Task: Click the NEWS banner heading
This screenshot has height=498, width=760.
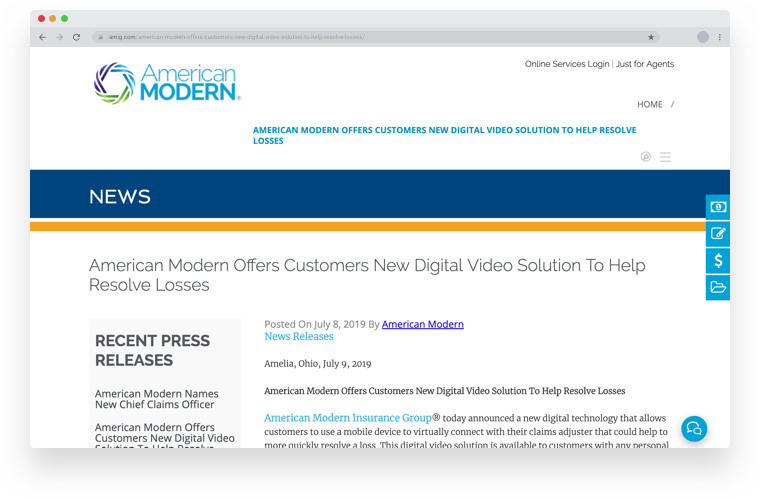Action: coord(120,197)
